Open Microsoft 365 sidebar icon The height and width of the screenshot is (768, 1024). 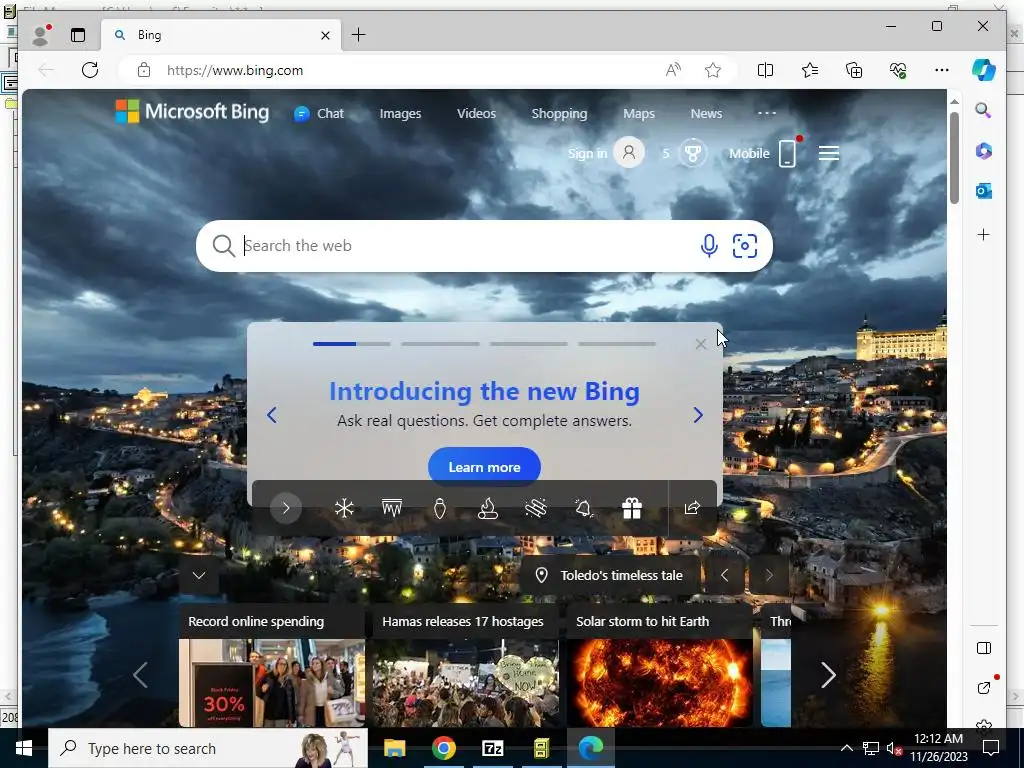pyautogui.click(x=984, y=151)
